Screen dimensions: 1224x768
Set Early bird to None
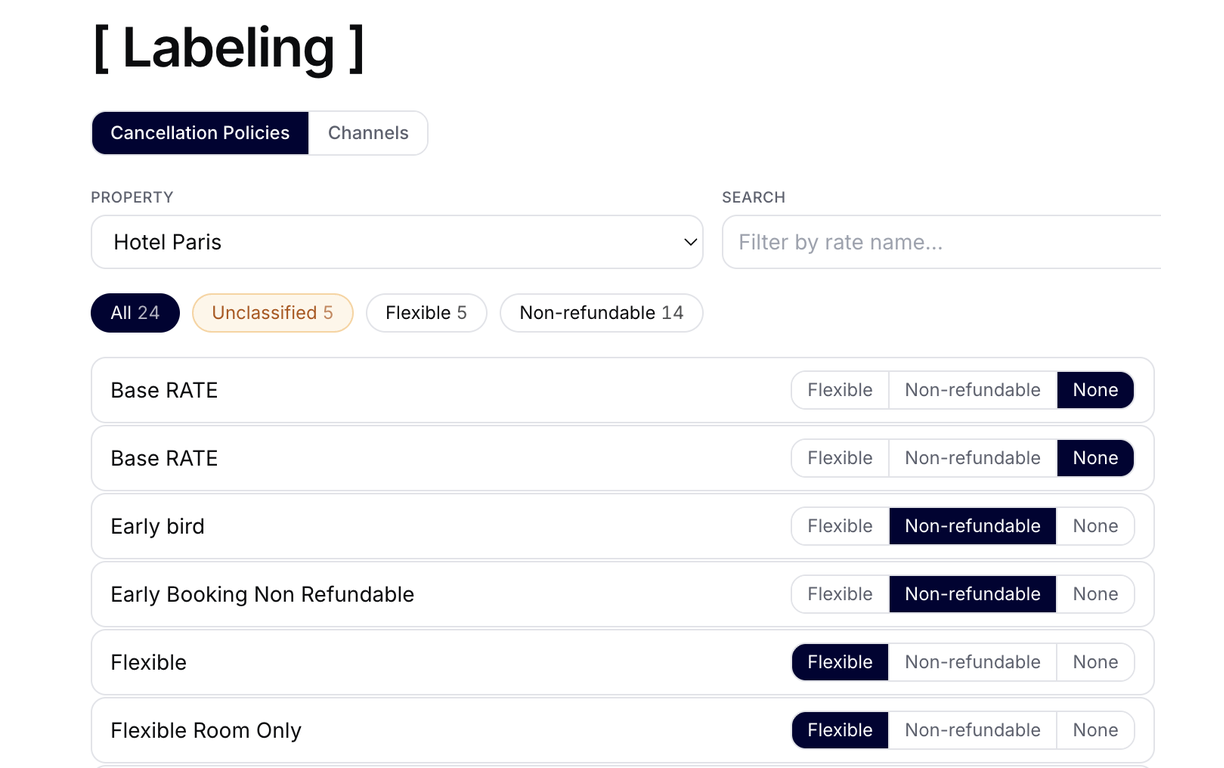pos(1095,526)
